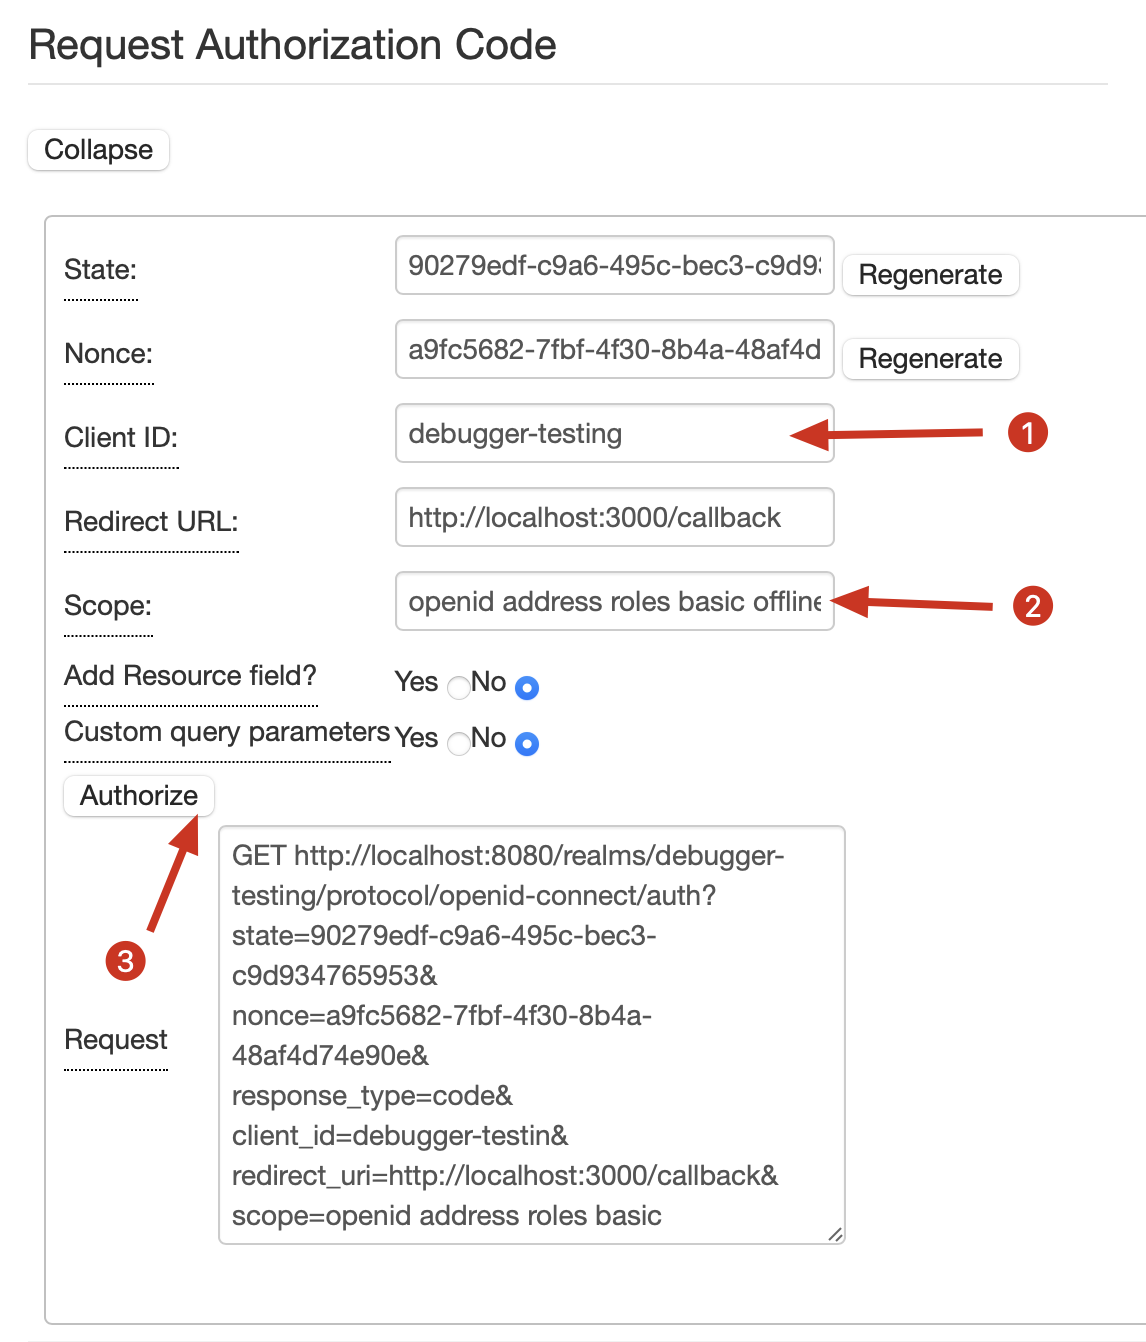
Task: Regenerate the State value
Action: (x=930, y=275)
